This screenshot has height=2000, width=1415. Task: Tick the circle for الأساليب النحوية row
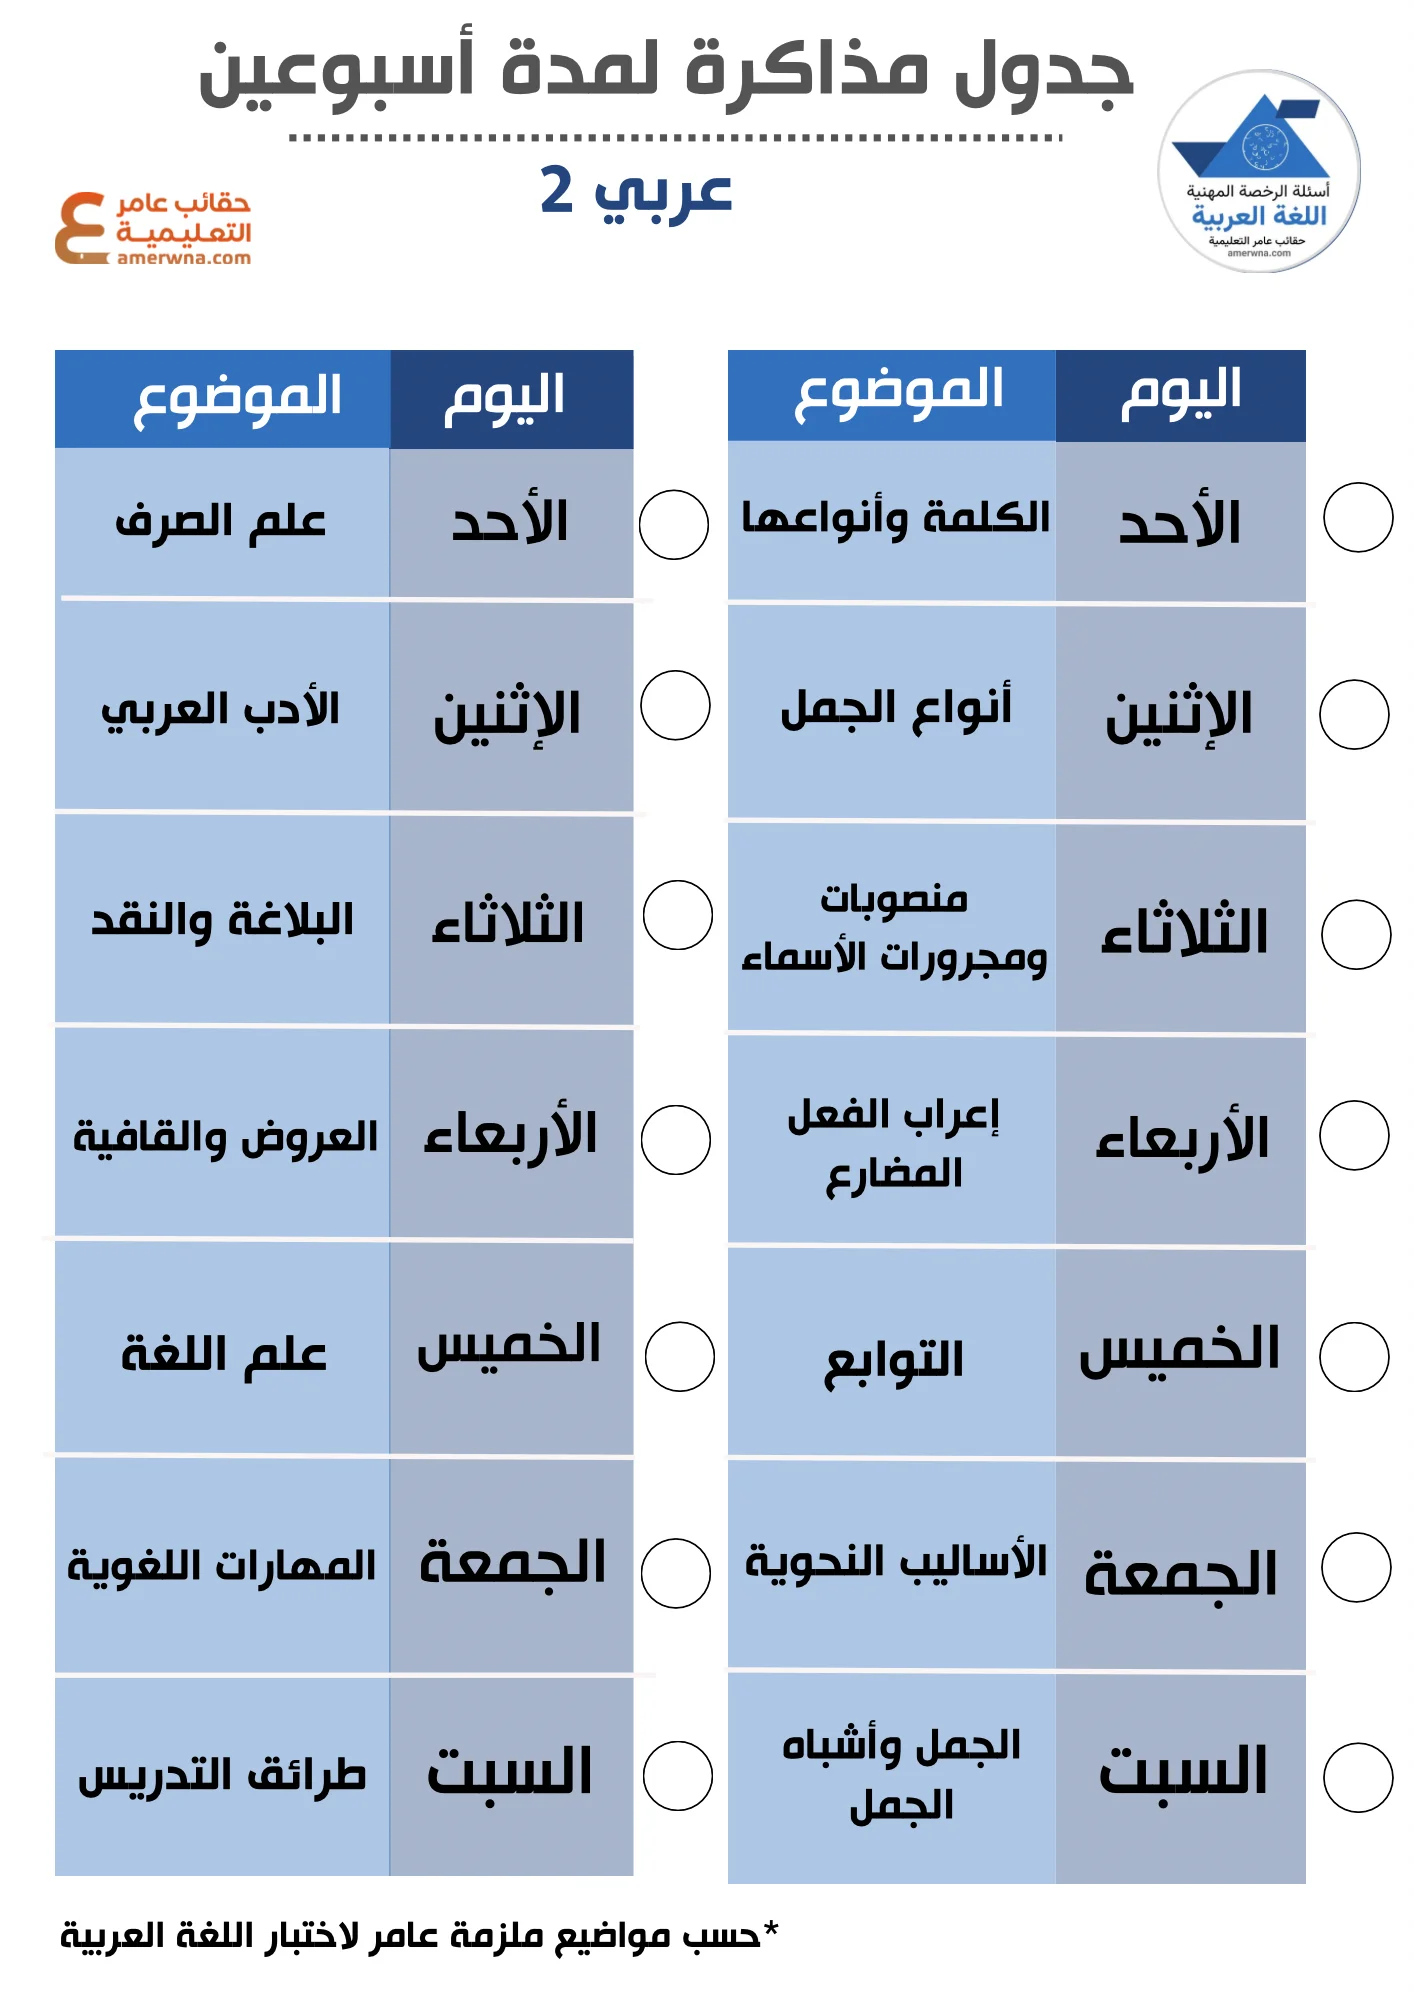(x=1356, y=1567)
